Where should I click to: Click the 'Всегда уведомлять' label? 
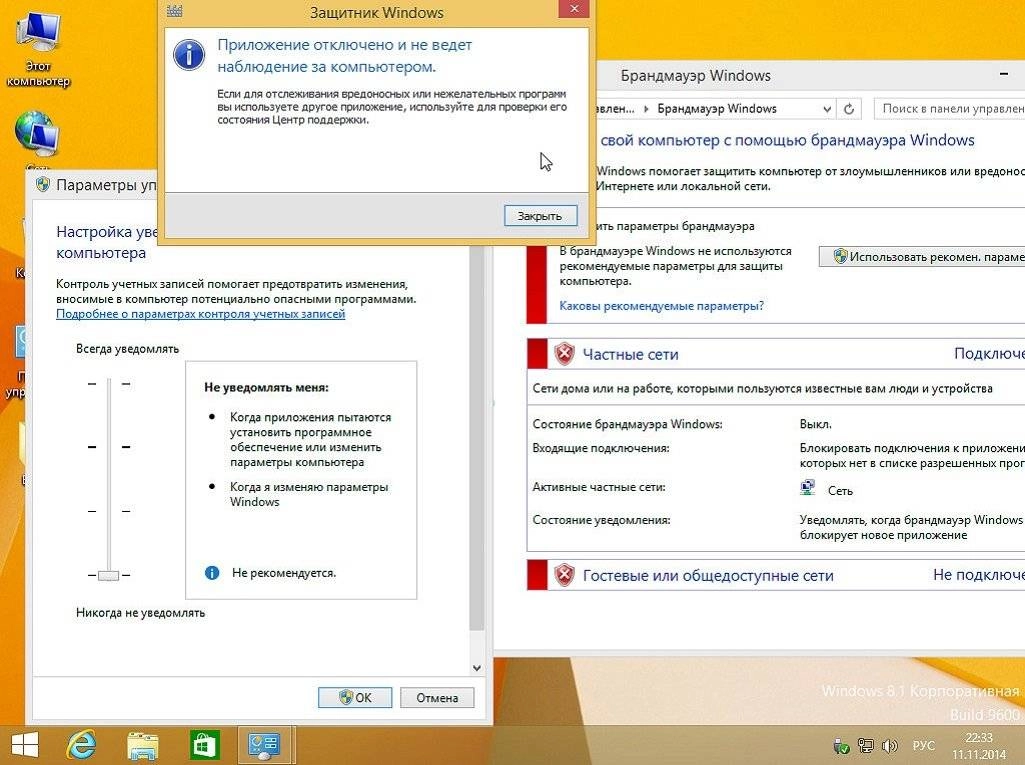[127, 349]
